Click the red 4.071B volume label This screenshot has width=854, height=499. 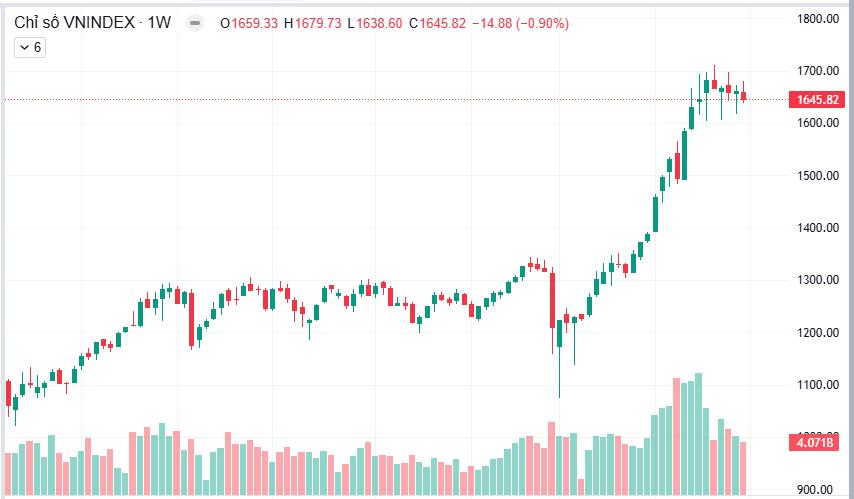(x=815, y=442)
